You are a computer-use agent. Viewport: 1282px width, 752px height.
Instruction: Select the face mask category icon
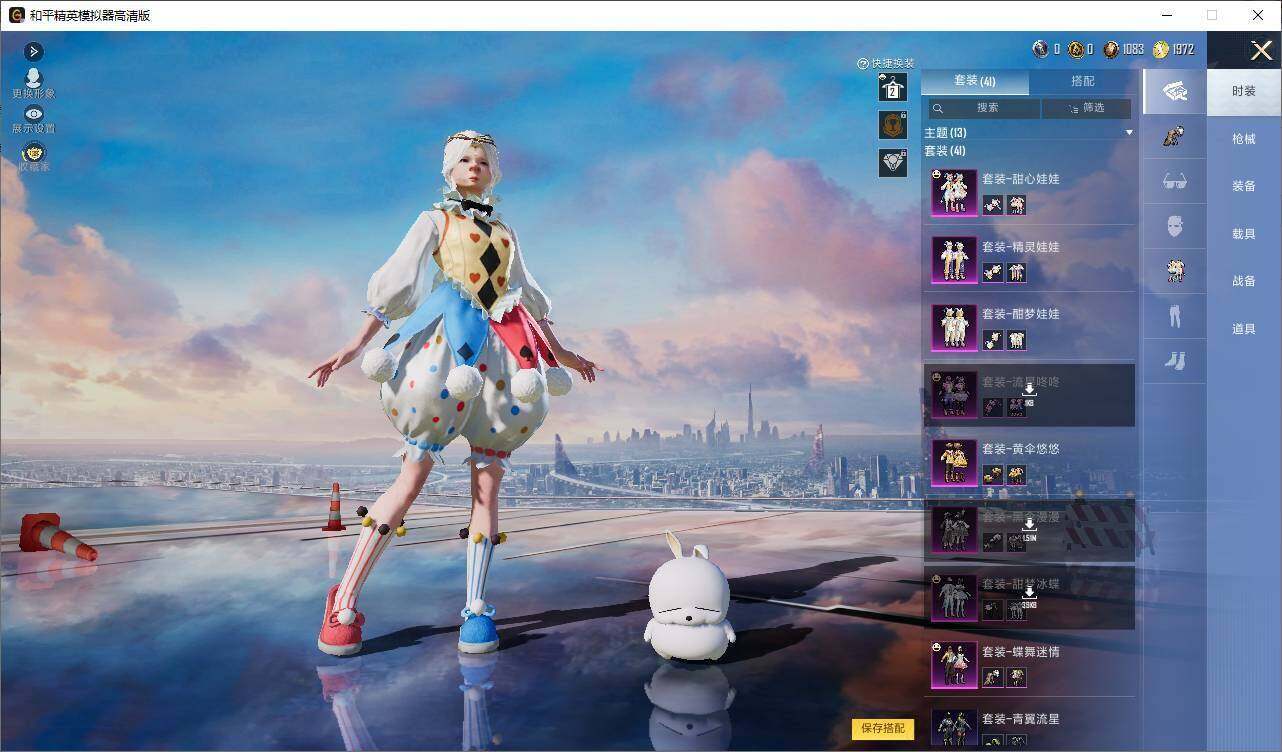click(1175, 226)
